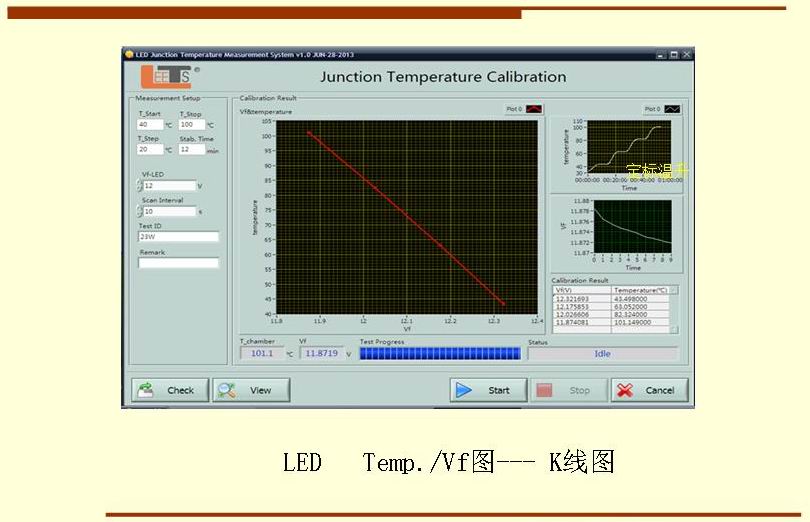Cancel the calibration with the Cancel button
This screenshot has height=522, width=810.
pyautogui.click(x=650, y=390)
